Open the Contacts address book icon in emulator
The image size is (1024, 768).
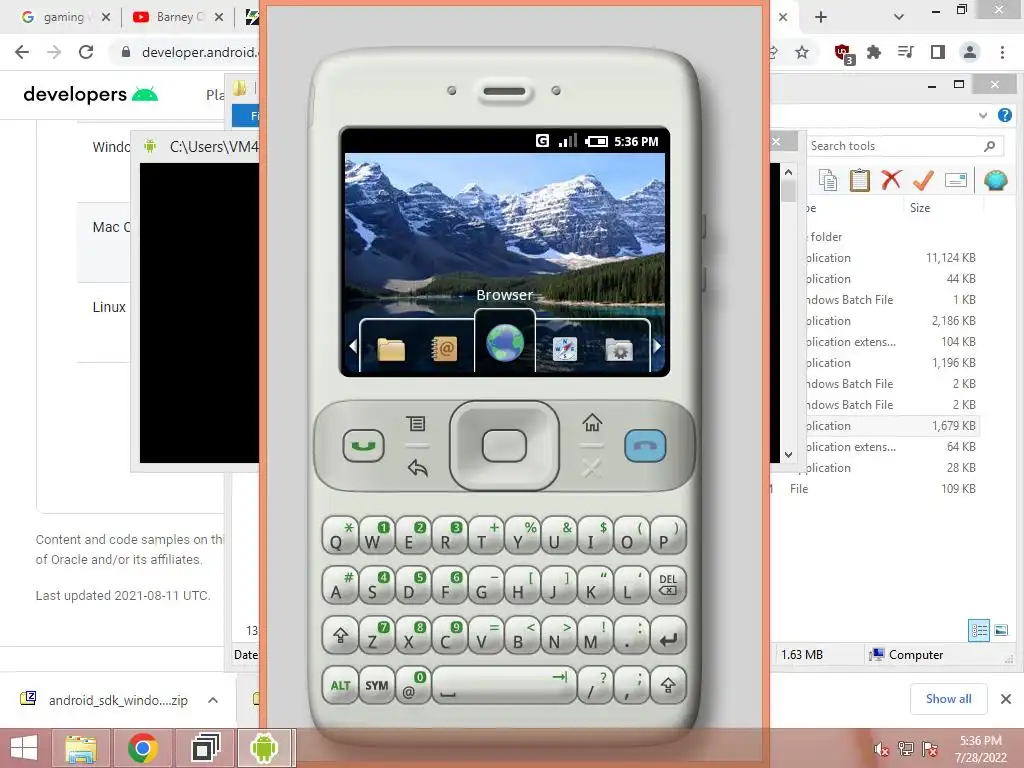(x=444, y=349)
